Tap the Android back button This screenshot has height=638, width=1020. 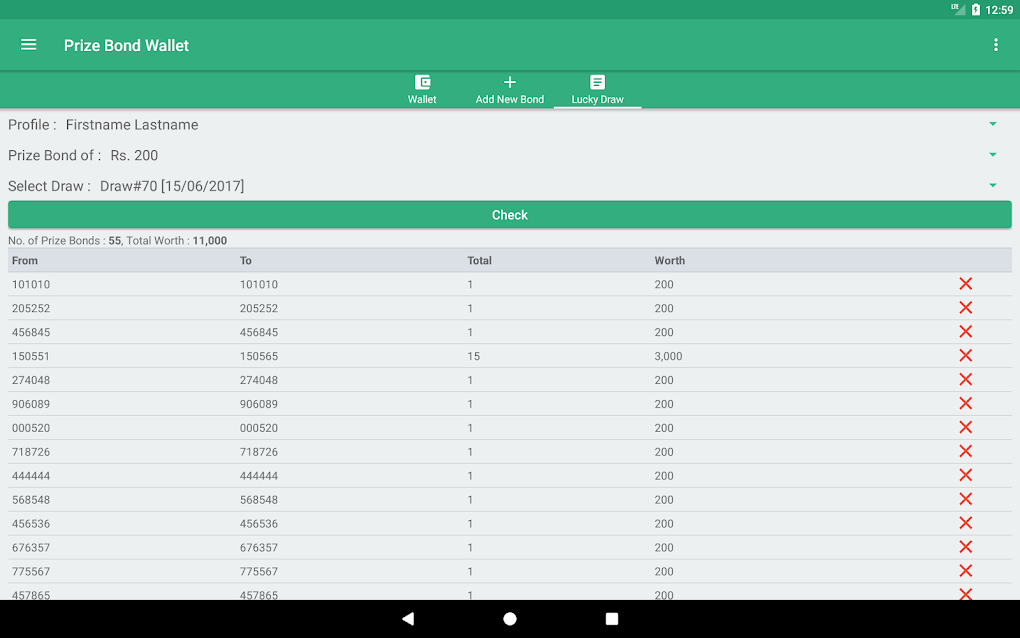[408, 618]
